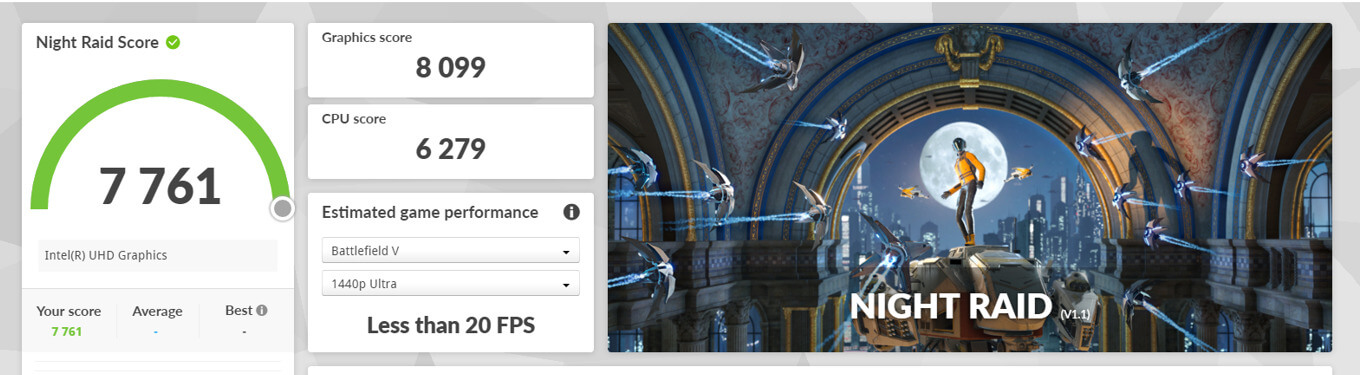Image resolution: width=1360 pixels, height=375 pixels.
Task: Click the green checkmark beside Night Raid Score
Action: [x=173, y=43]
